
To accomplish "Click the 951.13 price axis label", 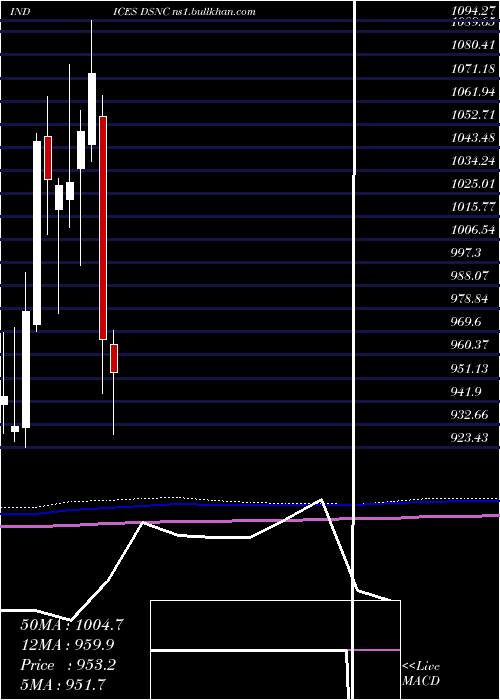I will (469, 369).
